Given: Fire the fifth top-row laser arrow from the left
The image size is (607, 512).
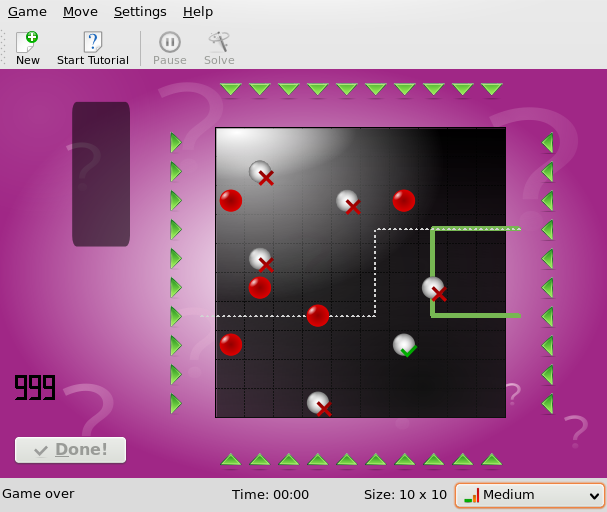Looking at the screenshot, I should (347, 89).
